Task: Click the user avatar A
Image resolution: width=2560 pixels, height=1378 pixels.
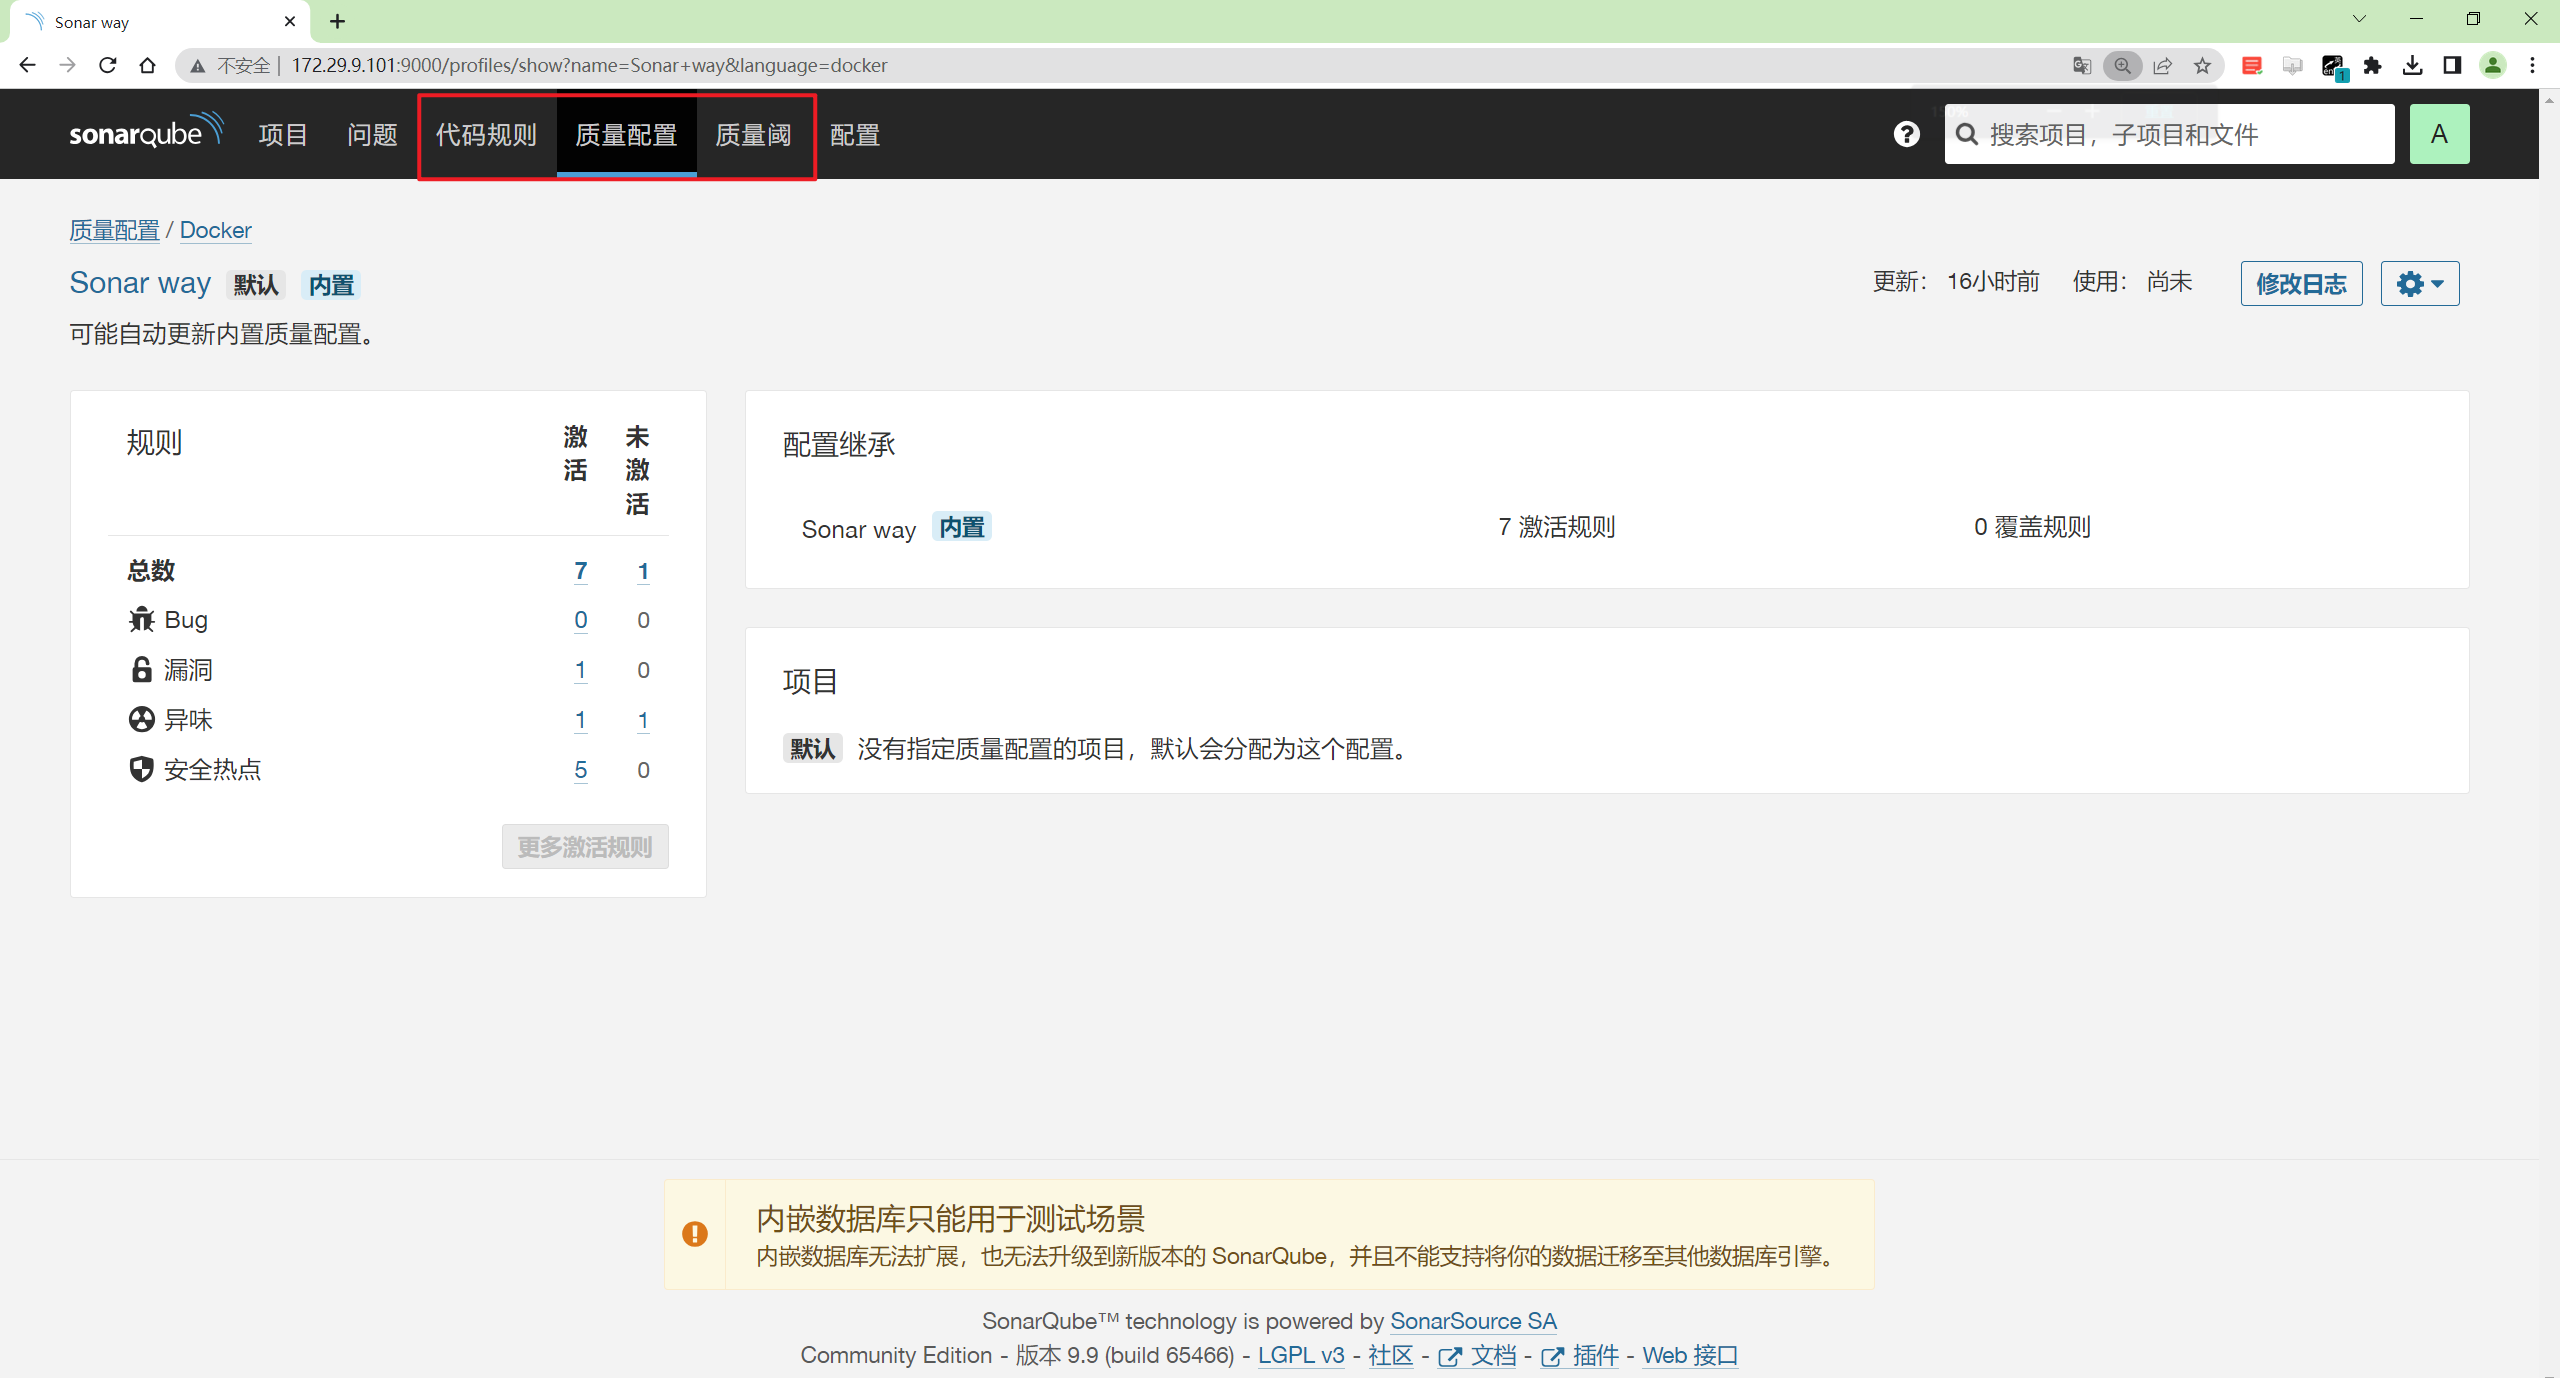Action: coord(2439,134)
